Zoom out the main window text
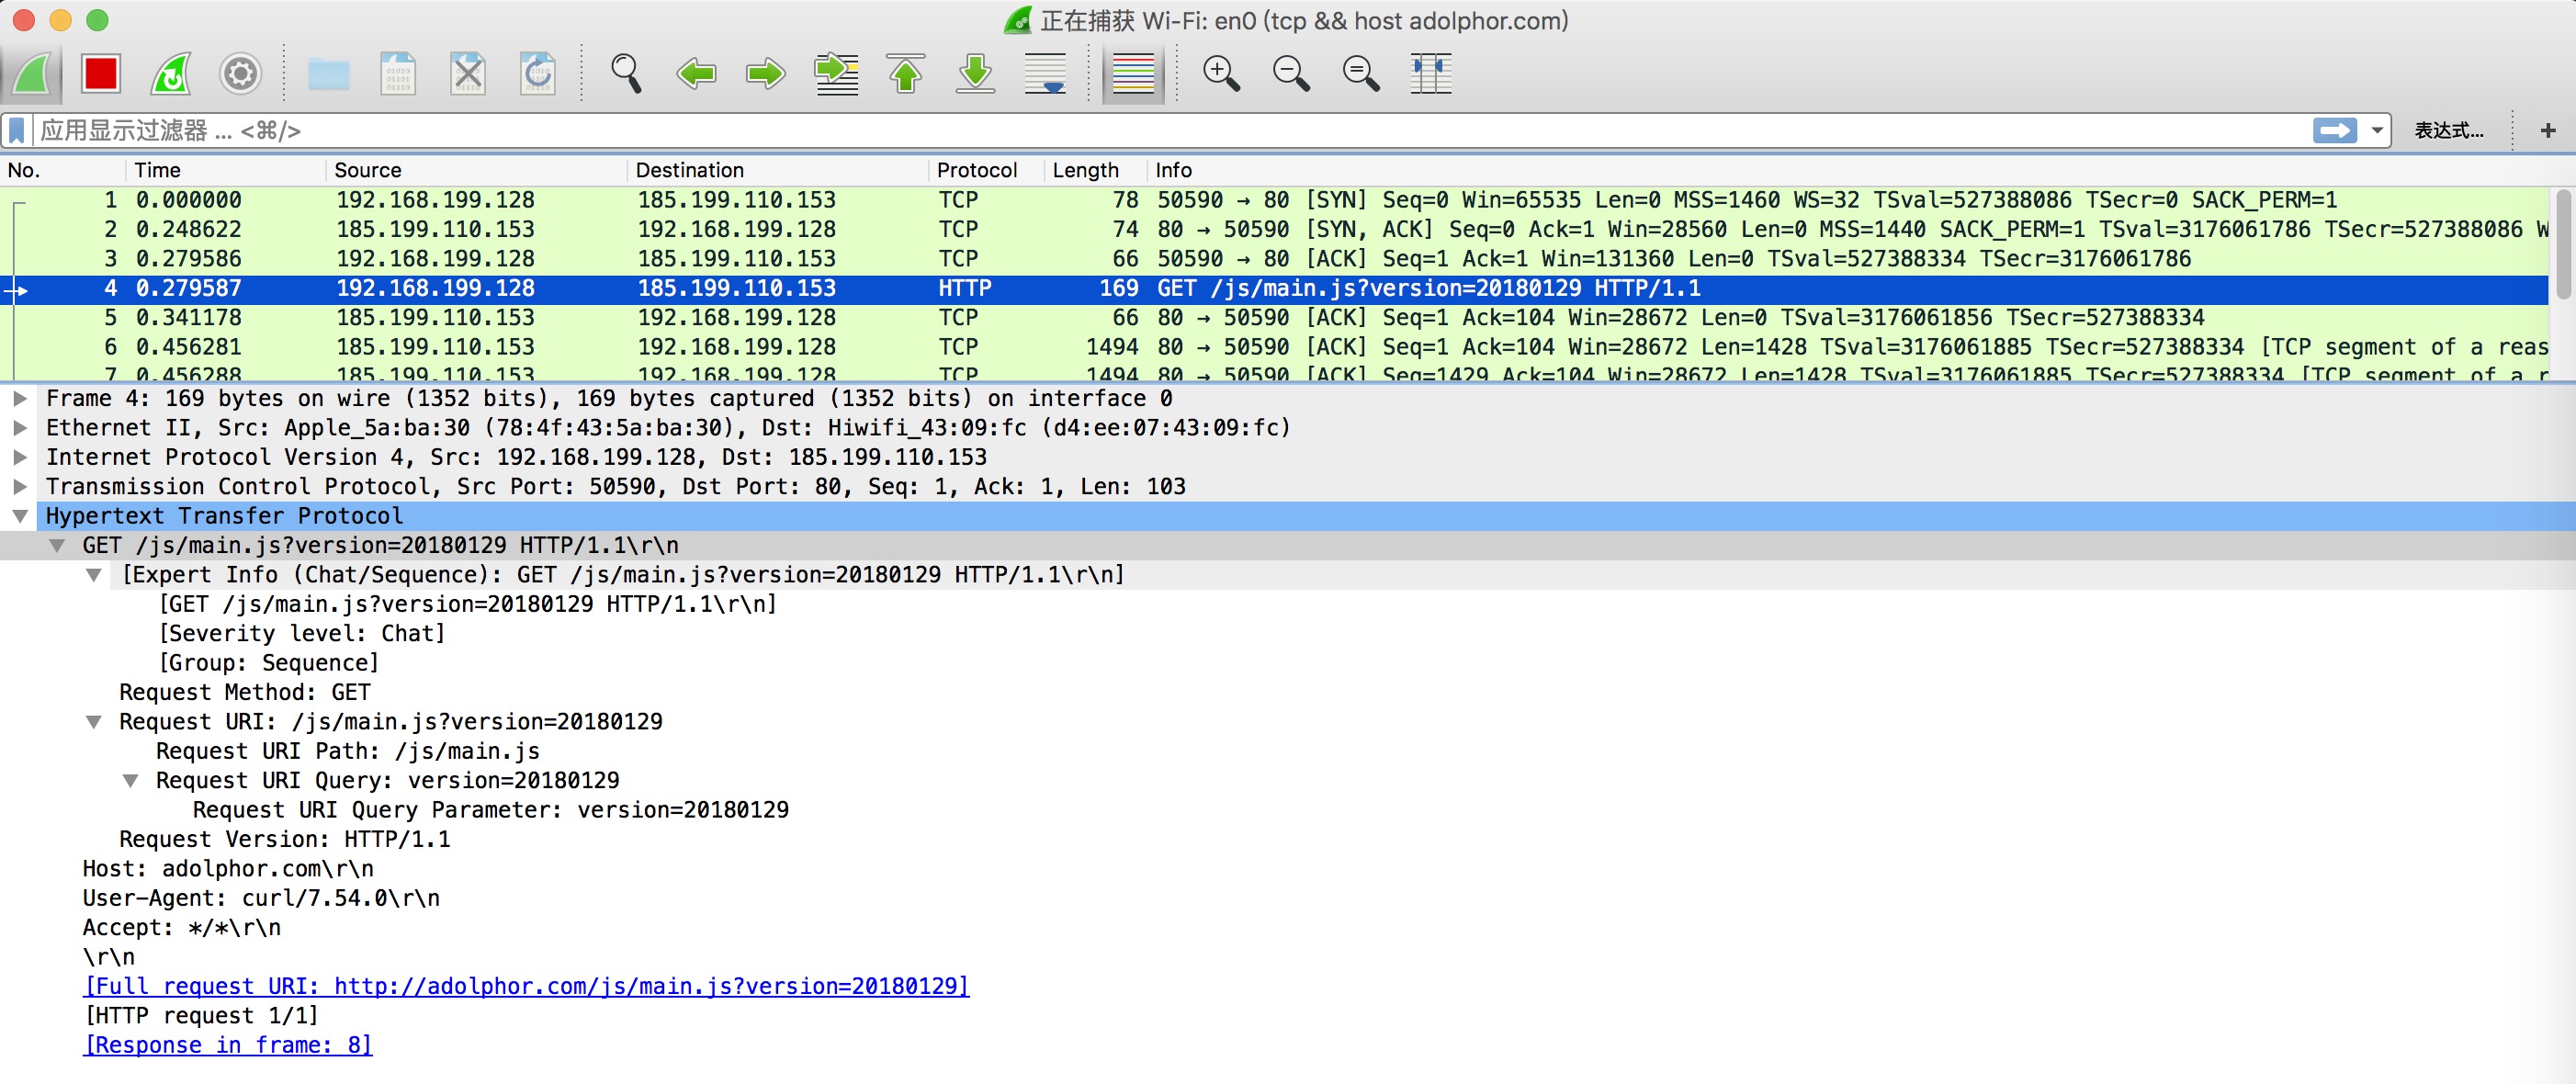 tap(1291, 74)
